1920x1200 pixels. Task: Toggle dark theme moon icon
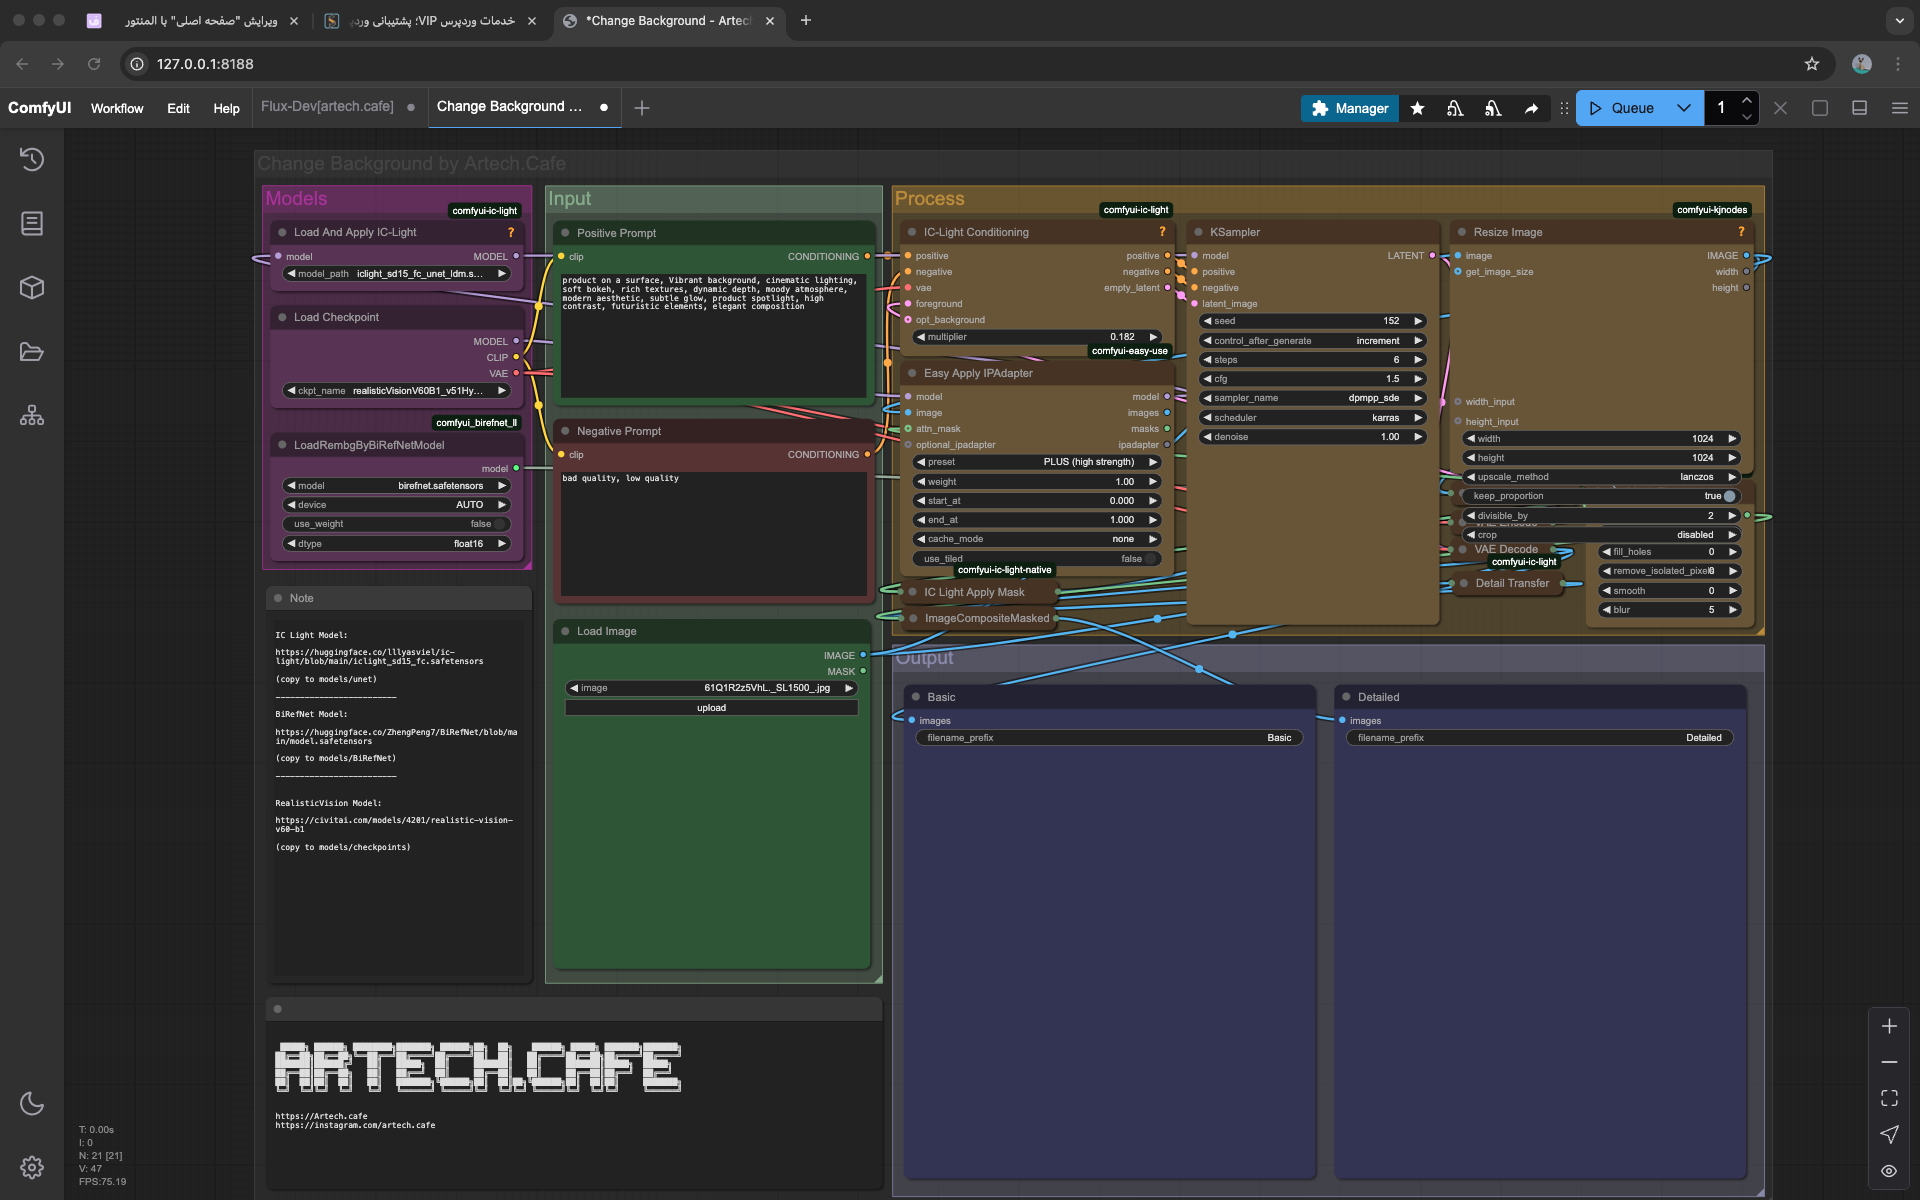(x=31, y=1103)
